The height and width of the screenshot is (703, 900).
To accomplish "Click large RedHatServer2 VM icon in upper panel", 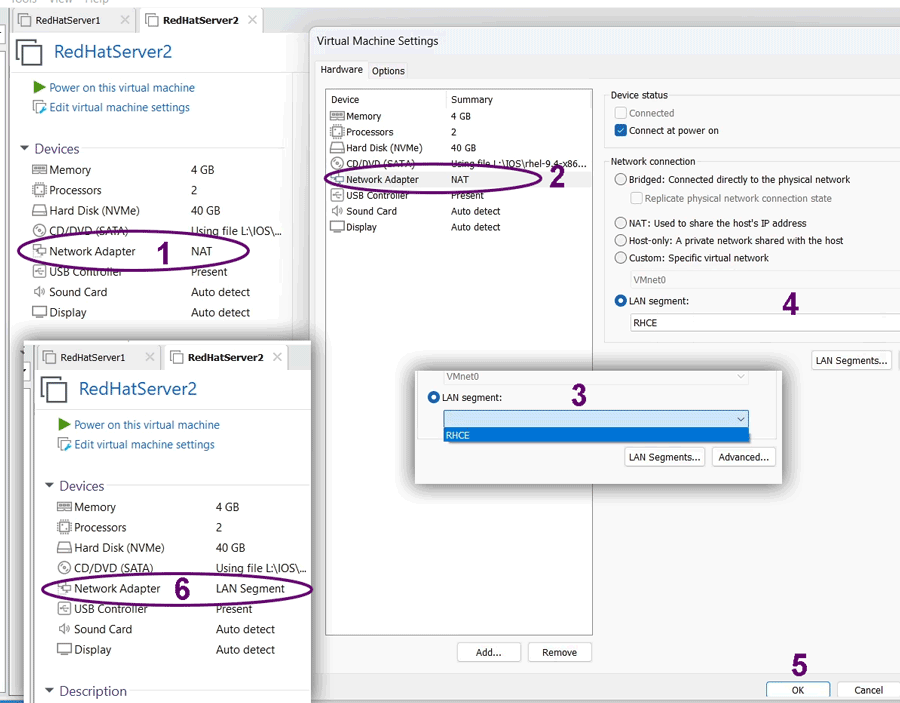I will [x=29, y=52].
